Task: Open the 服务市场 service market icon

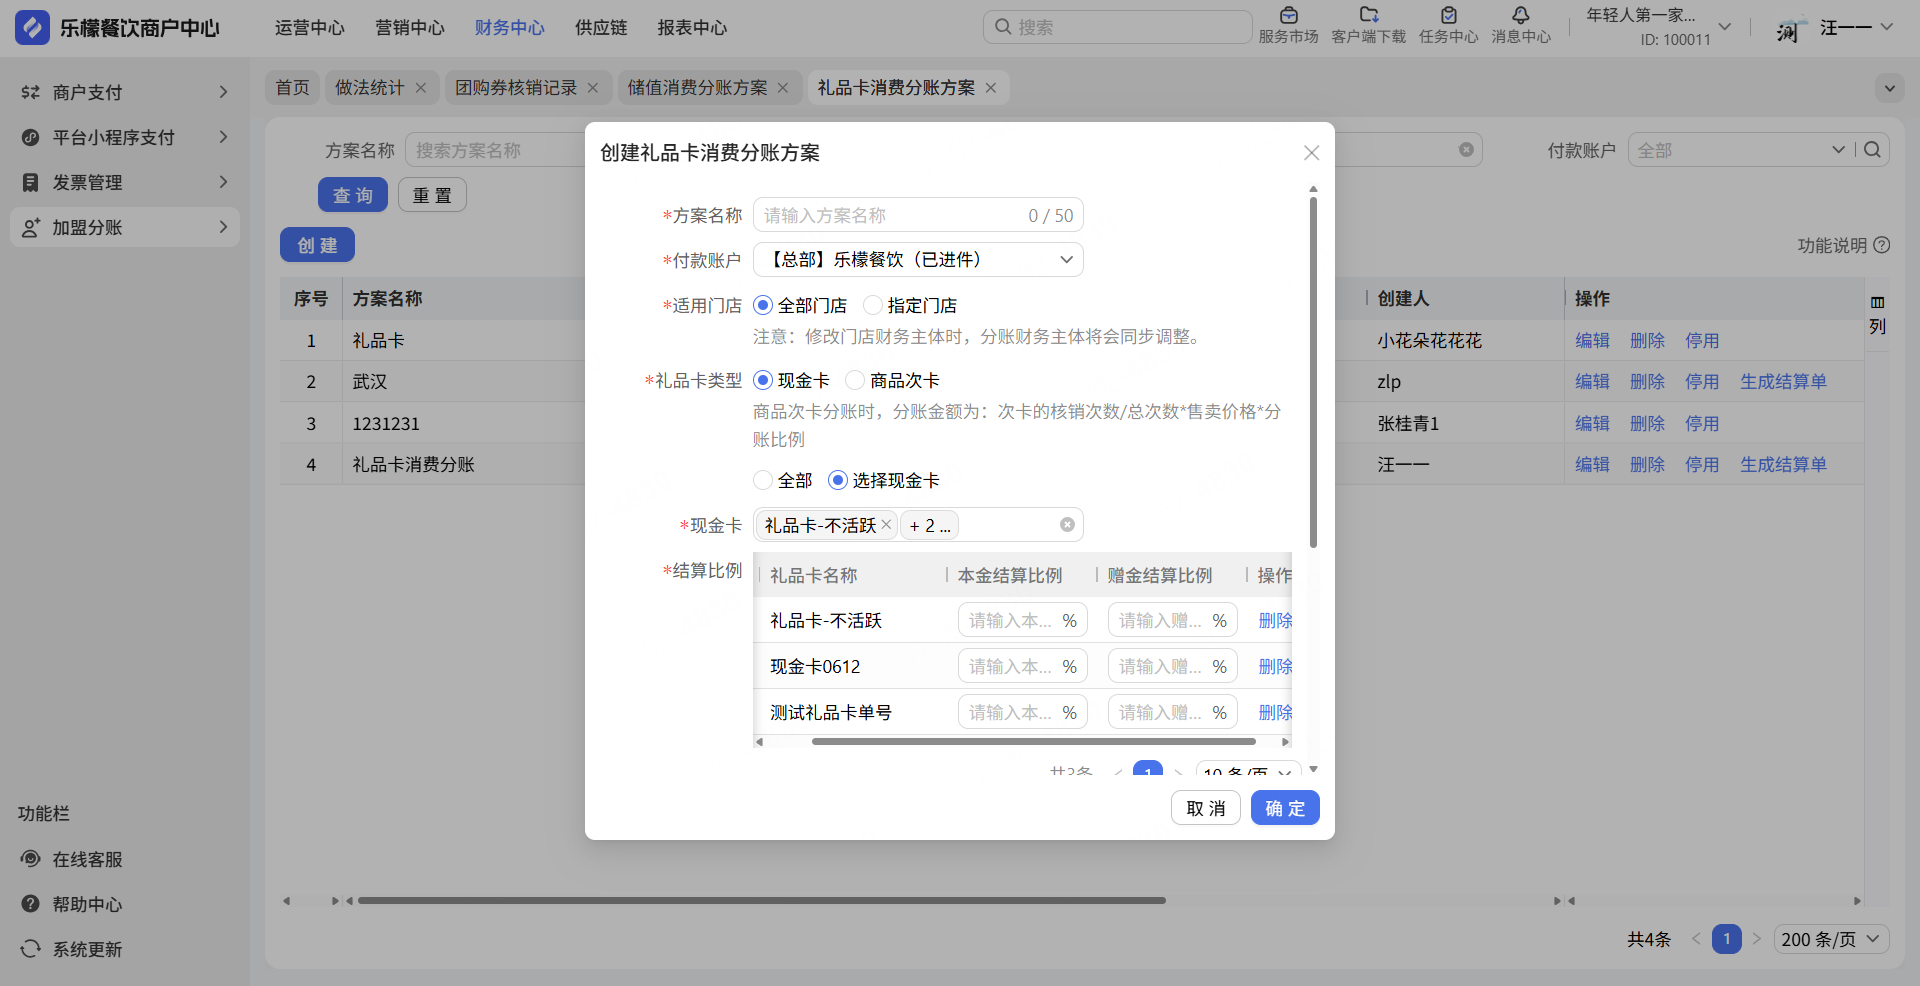Action: pos(1288,16)
